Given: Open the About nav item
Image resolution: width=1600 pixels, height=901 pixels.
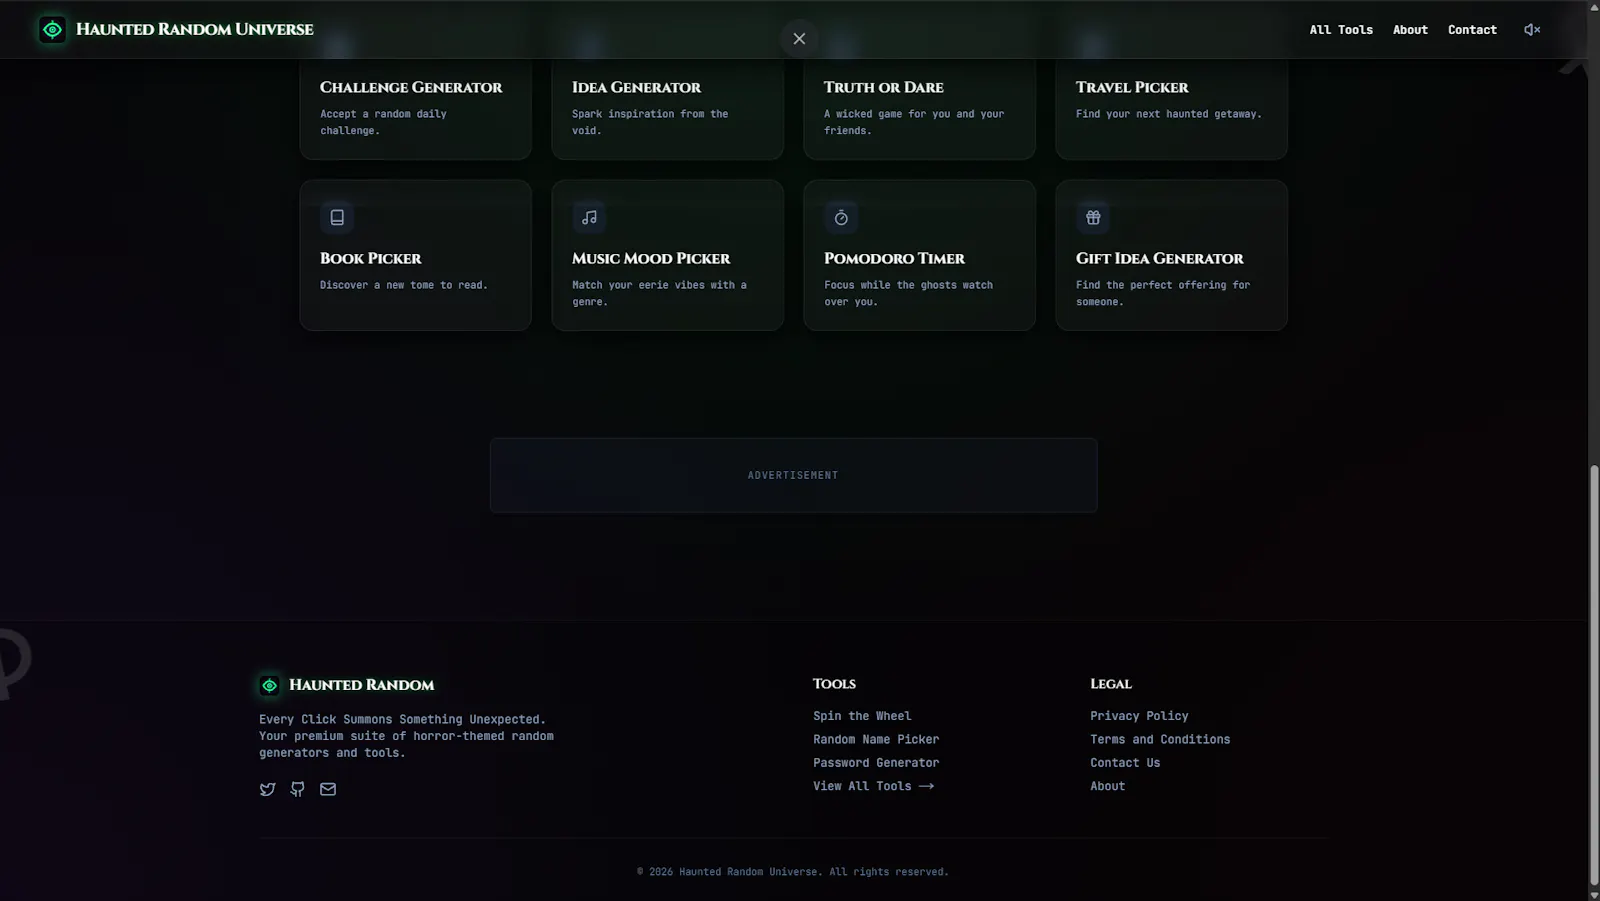Looking at the screenshot, I should pyautogui.click(x=1410, y=30).
